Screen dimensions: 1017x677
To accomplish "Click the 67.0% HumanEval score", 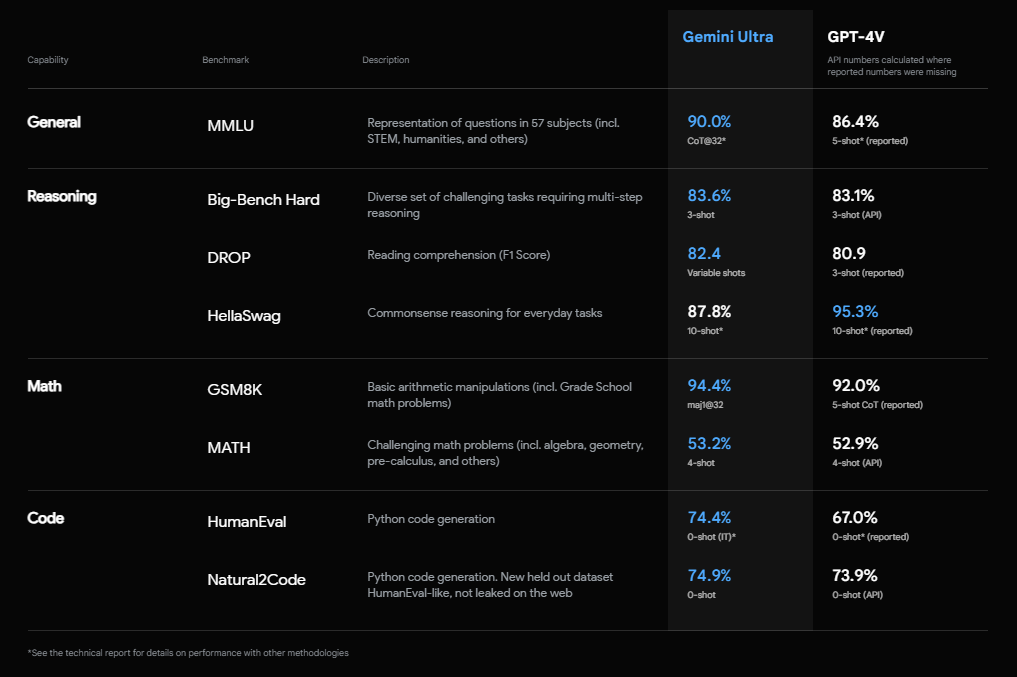I will click(855, 517).
